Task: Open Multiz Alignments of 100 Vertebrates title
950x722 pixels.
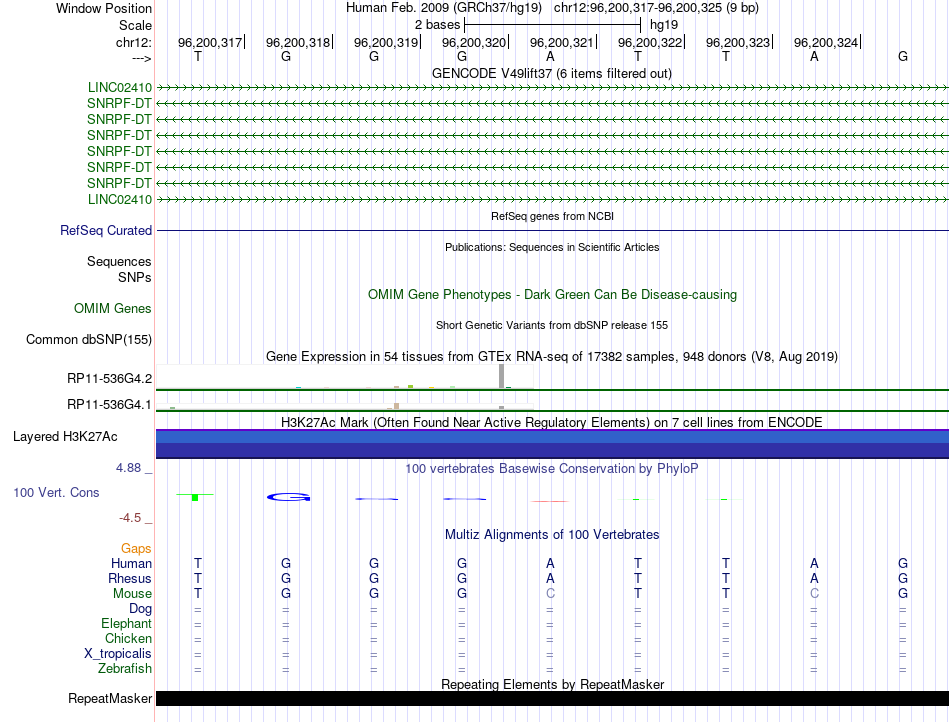Action: pos(552,534)
